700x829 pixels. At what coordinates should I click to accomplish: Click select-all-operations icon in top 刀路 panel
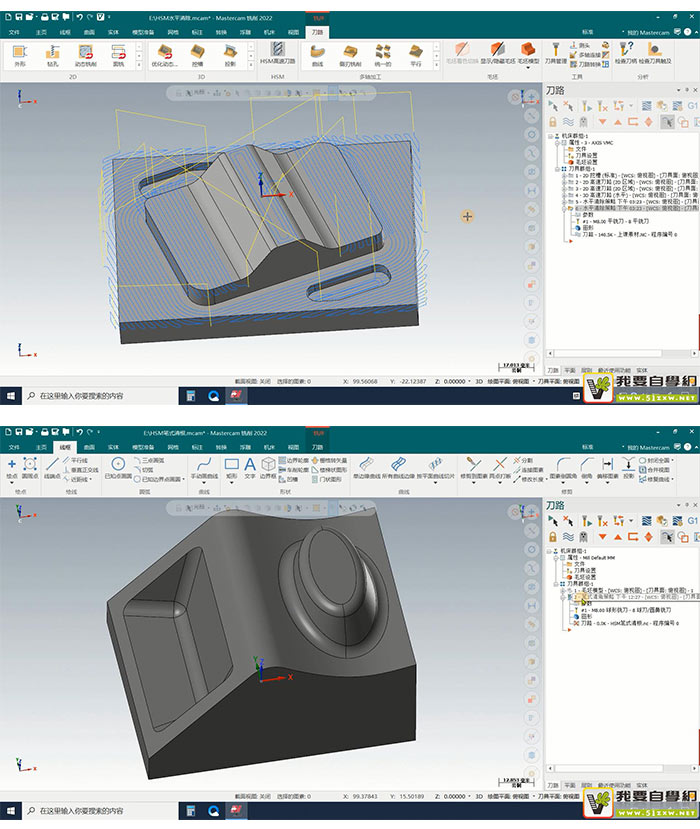coord(553,106)
